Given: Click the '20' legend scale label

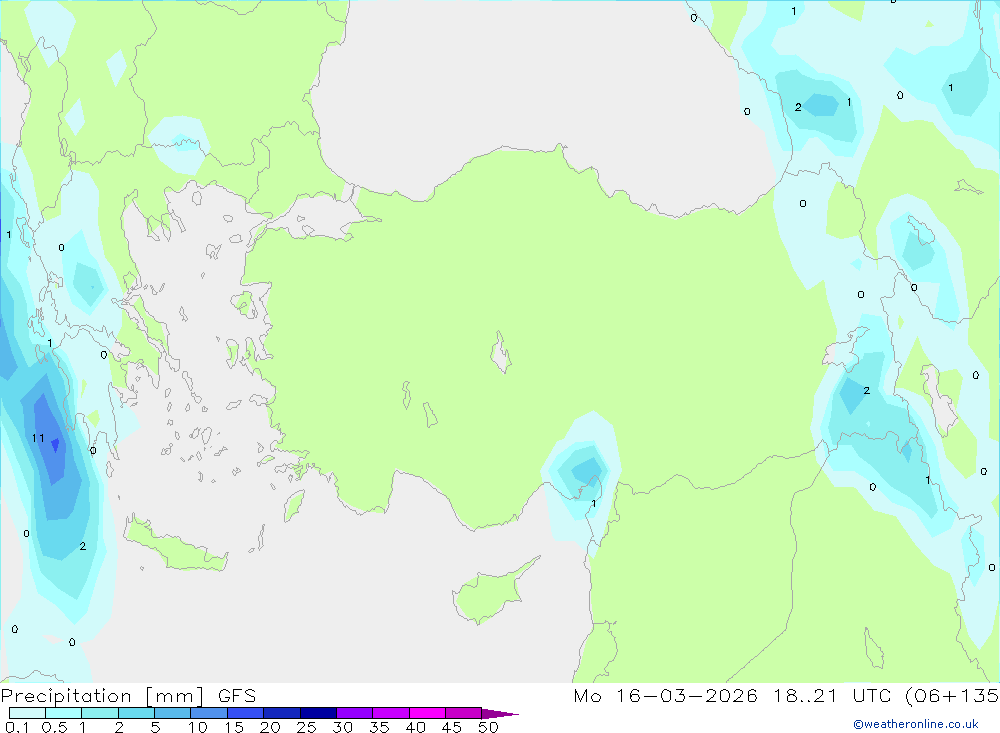Looking at the screenshot, I should (x=270, y=727).
